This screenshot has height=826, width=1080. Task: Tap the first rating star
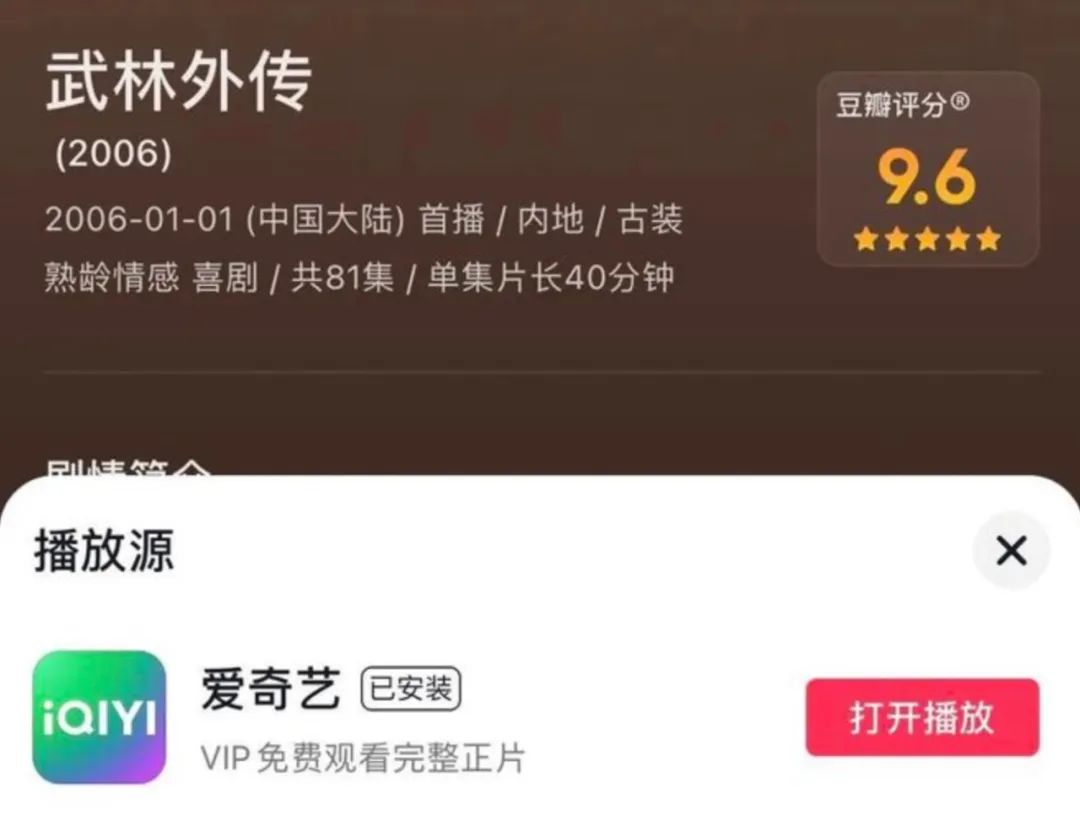[866, 239]
